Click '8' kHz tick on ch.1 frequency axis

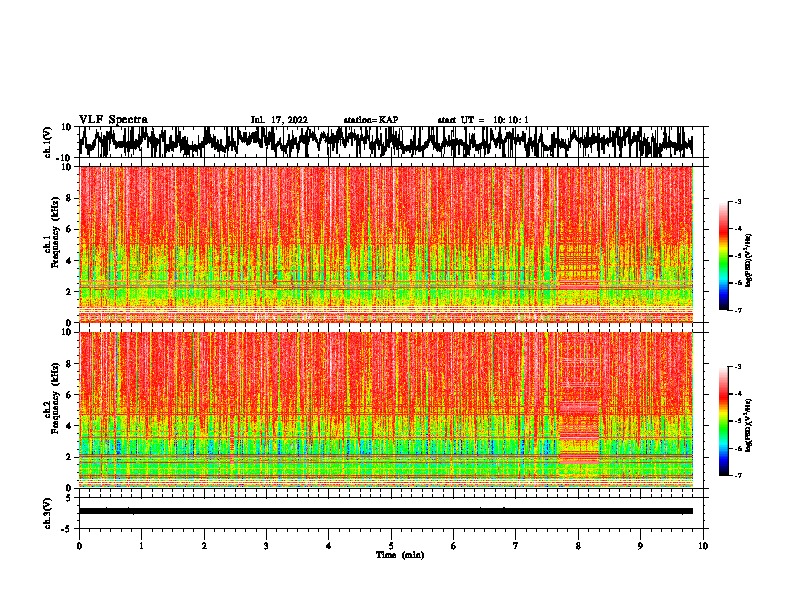(x=69, y=198)
